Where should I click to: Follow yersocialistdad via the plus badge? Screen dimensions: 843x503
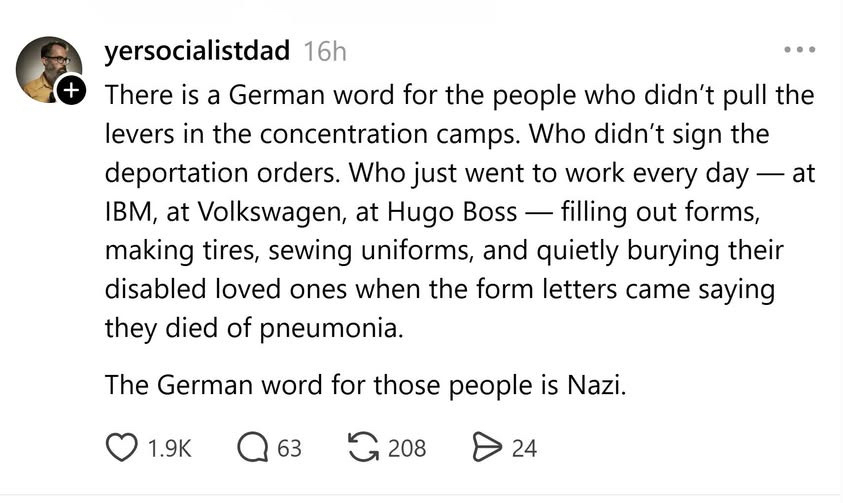70,92
